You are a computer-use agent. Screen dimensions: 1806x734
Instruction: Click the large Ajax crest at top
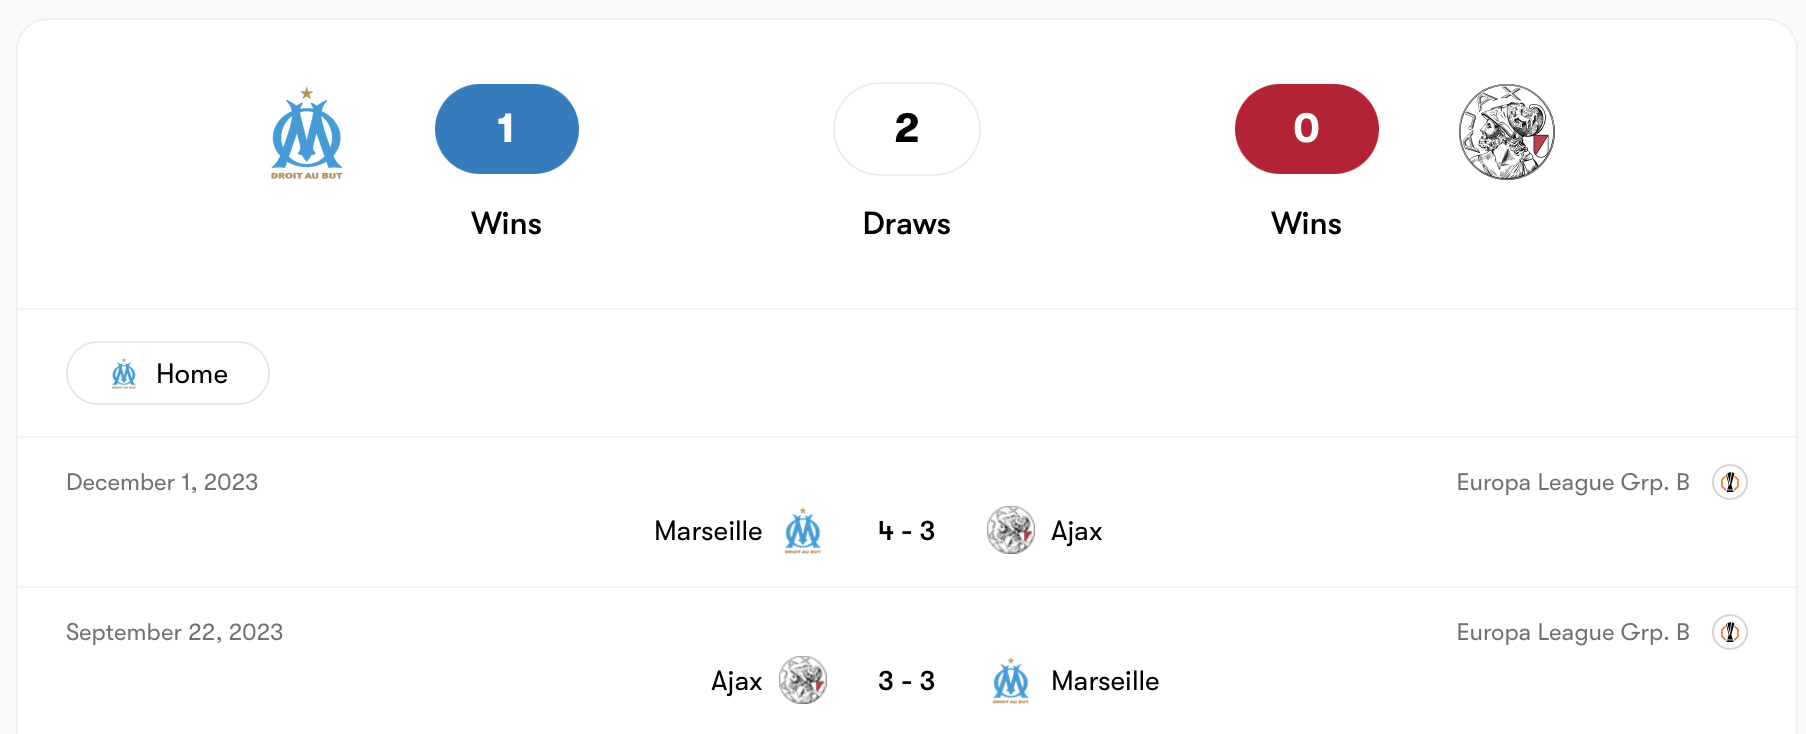(1506, 132)
